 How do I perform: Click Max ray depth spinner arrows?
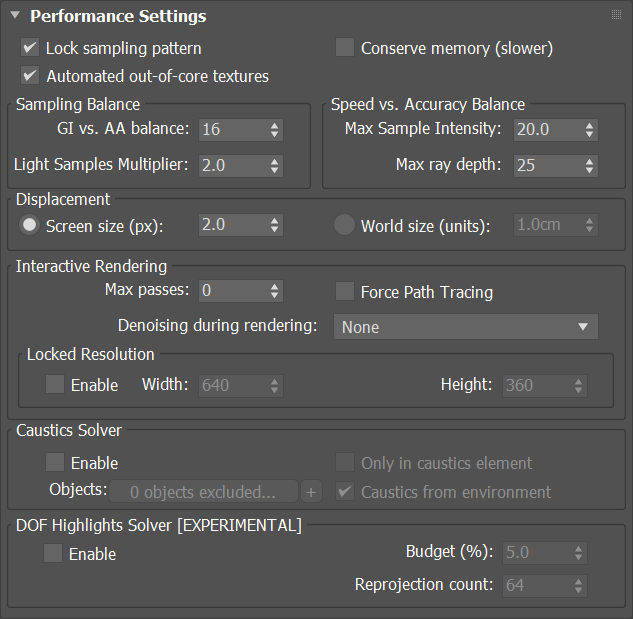pyautogui.click(x=589, y=166)
